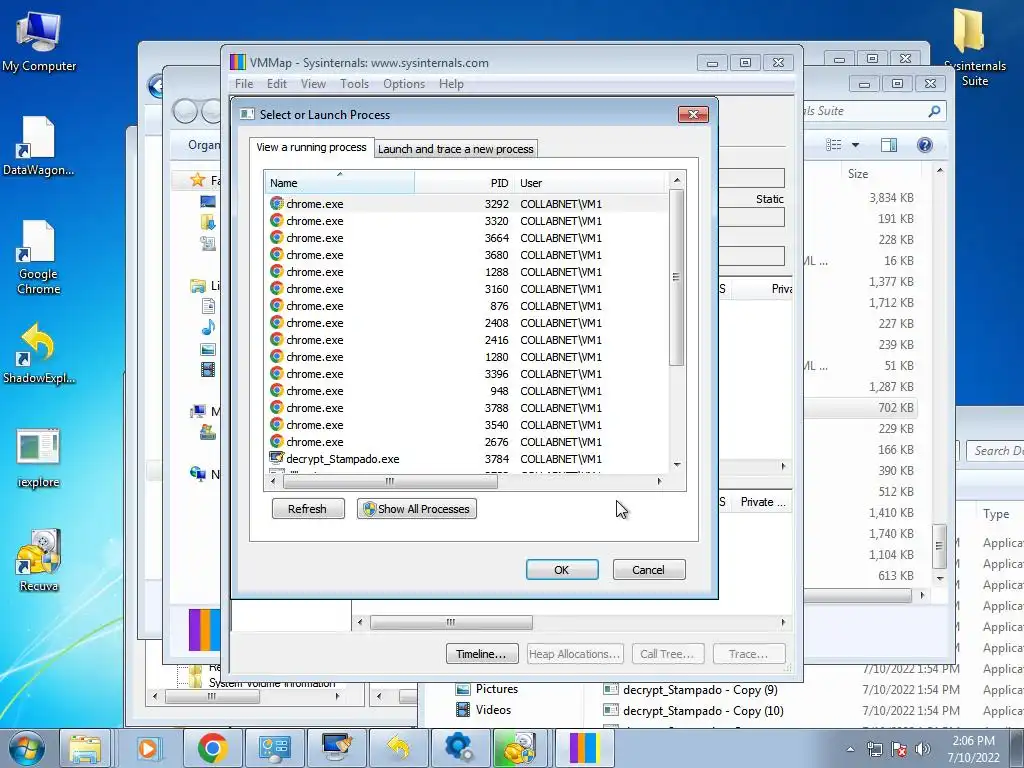Click process list horizontal scroll right arrow
The height and width of the screenshot is (768, 1024).
pos(659,481)
